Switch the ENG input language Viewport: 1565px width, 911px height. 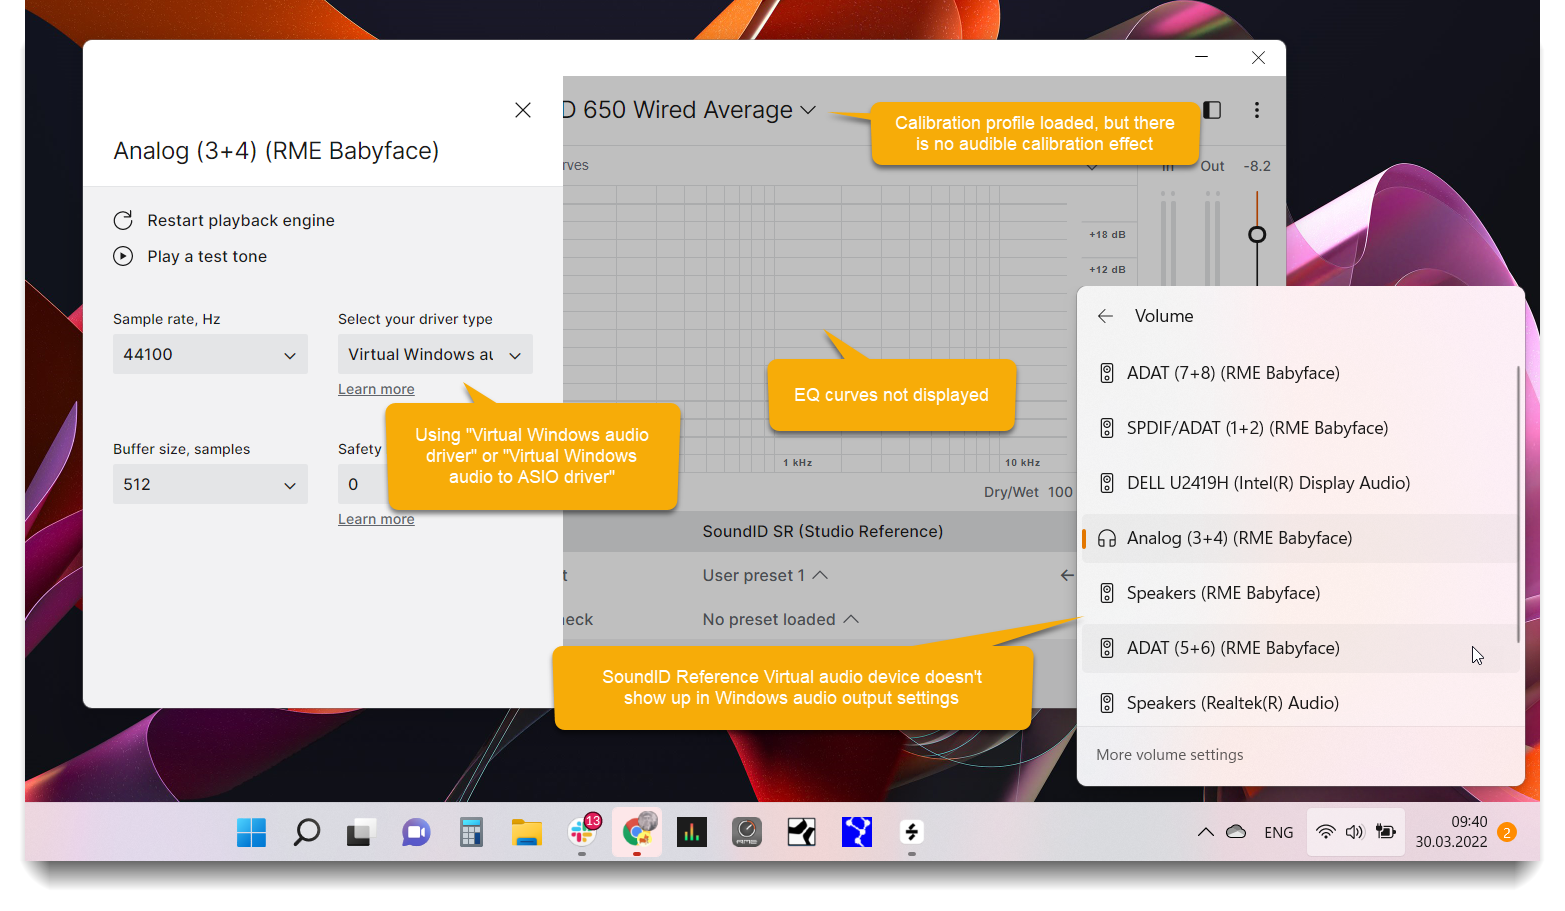coord(1278,832)
